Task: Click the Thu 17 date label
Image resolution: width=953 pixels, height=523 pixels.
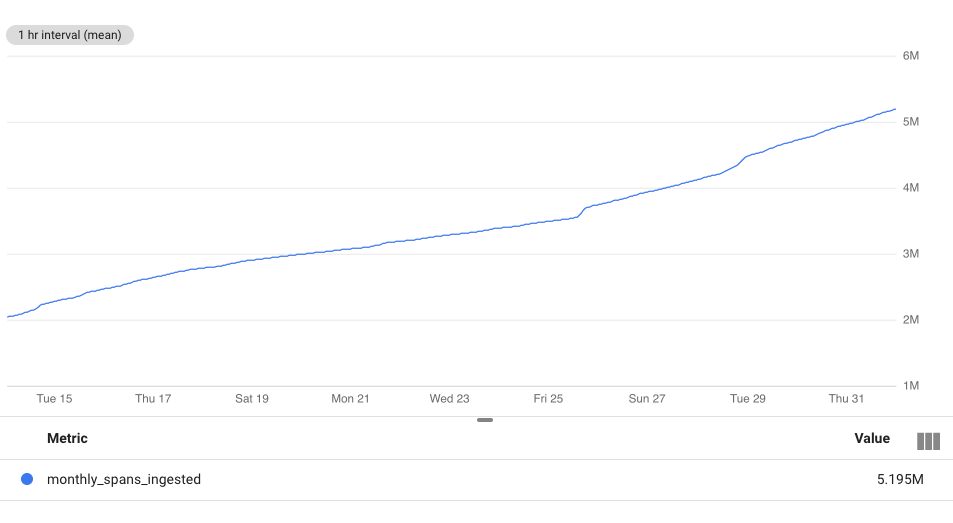Action: [153, 398]
